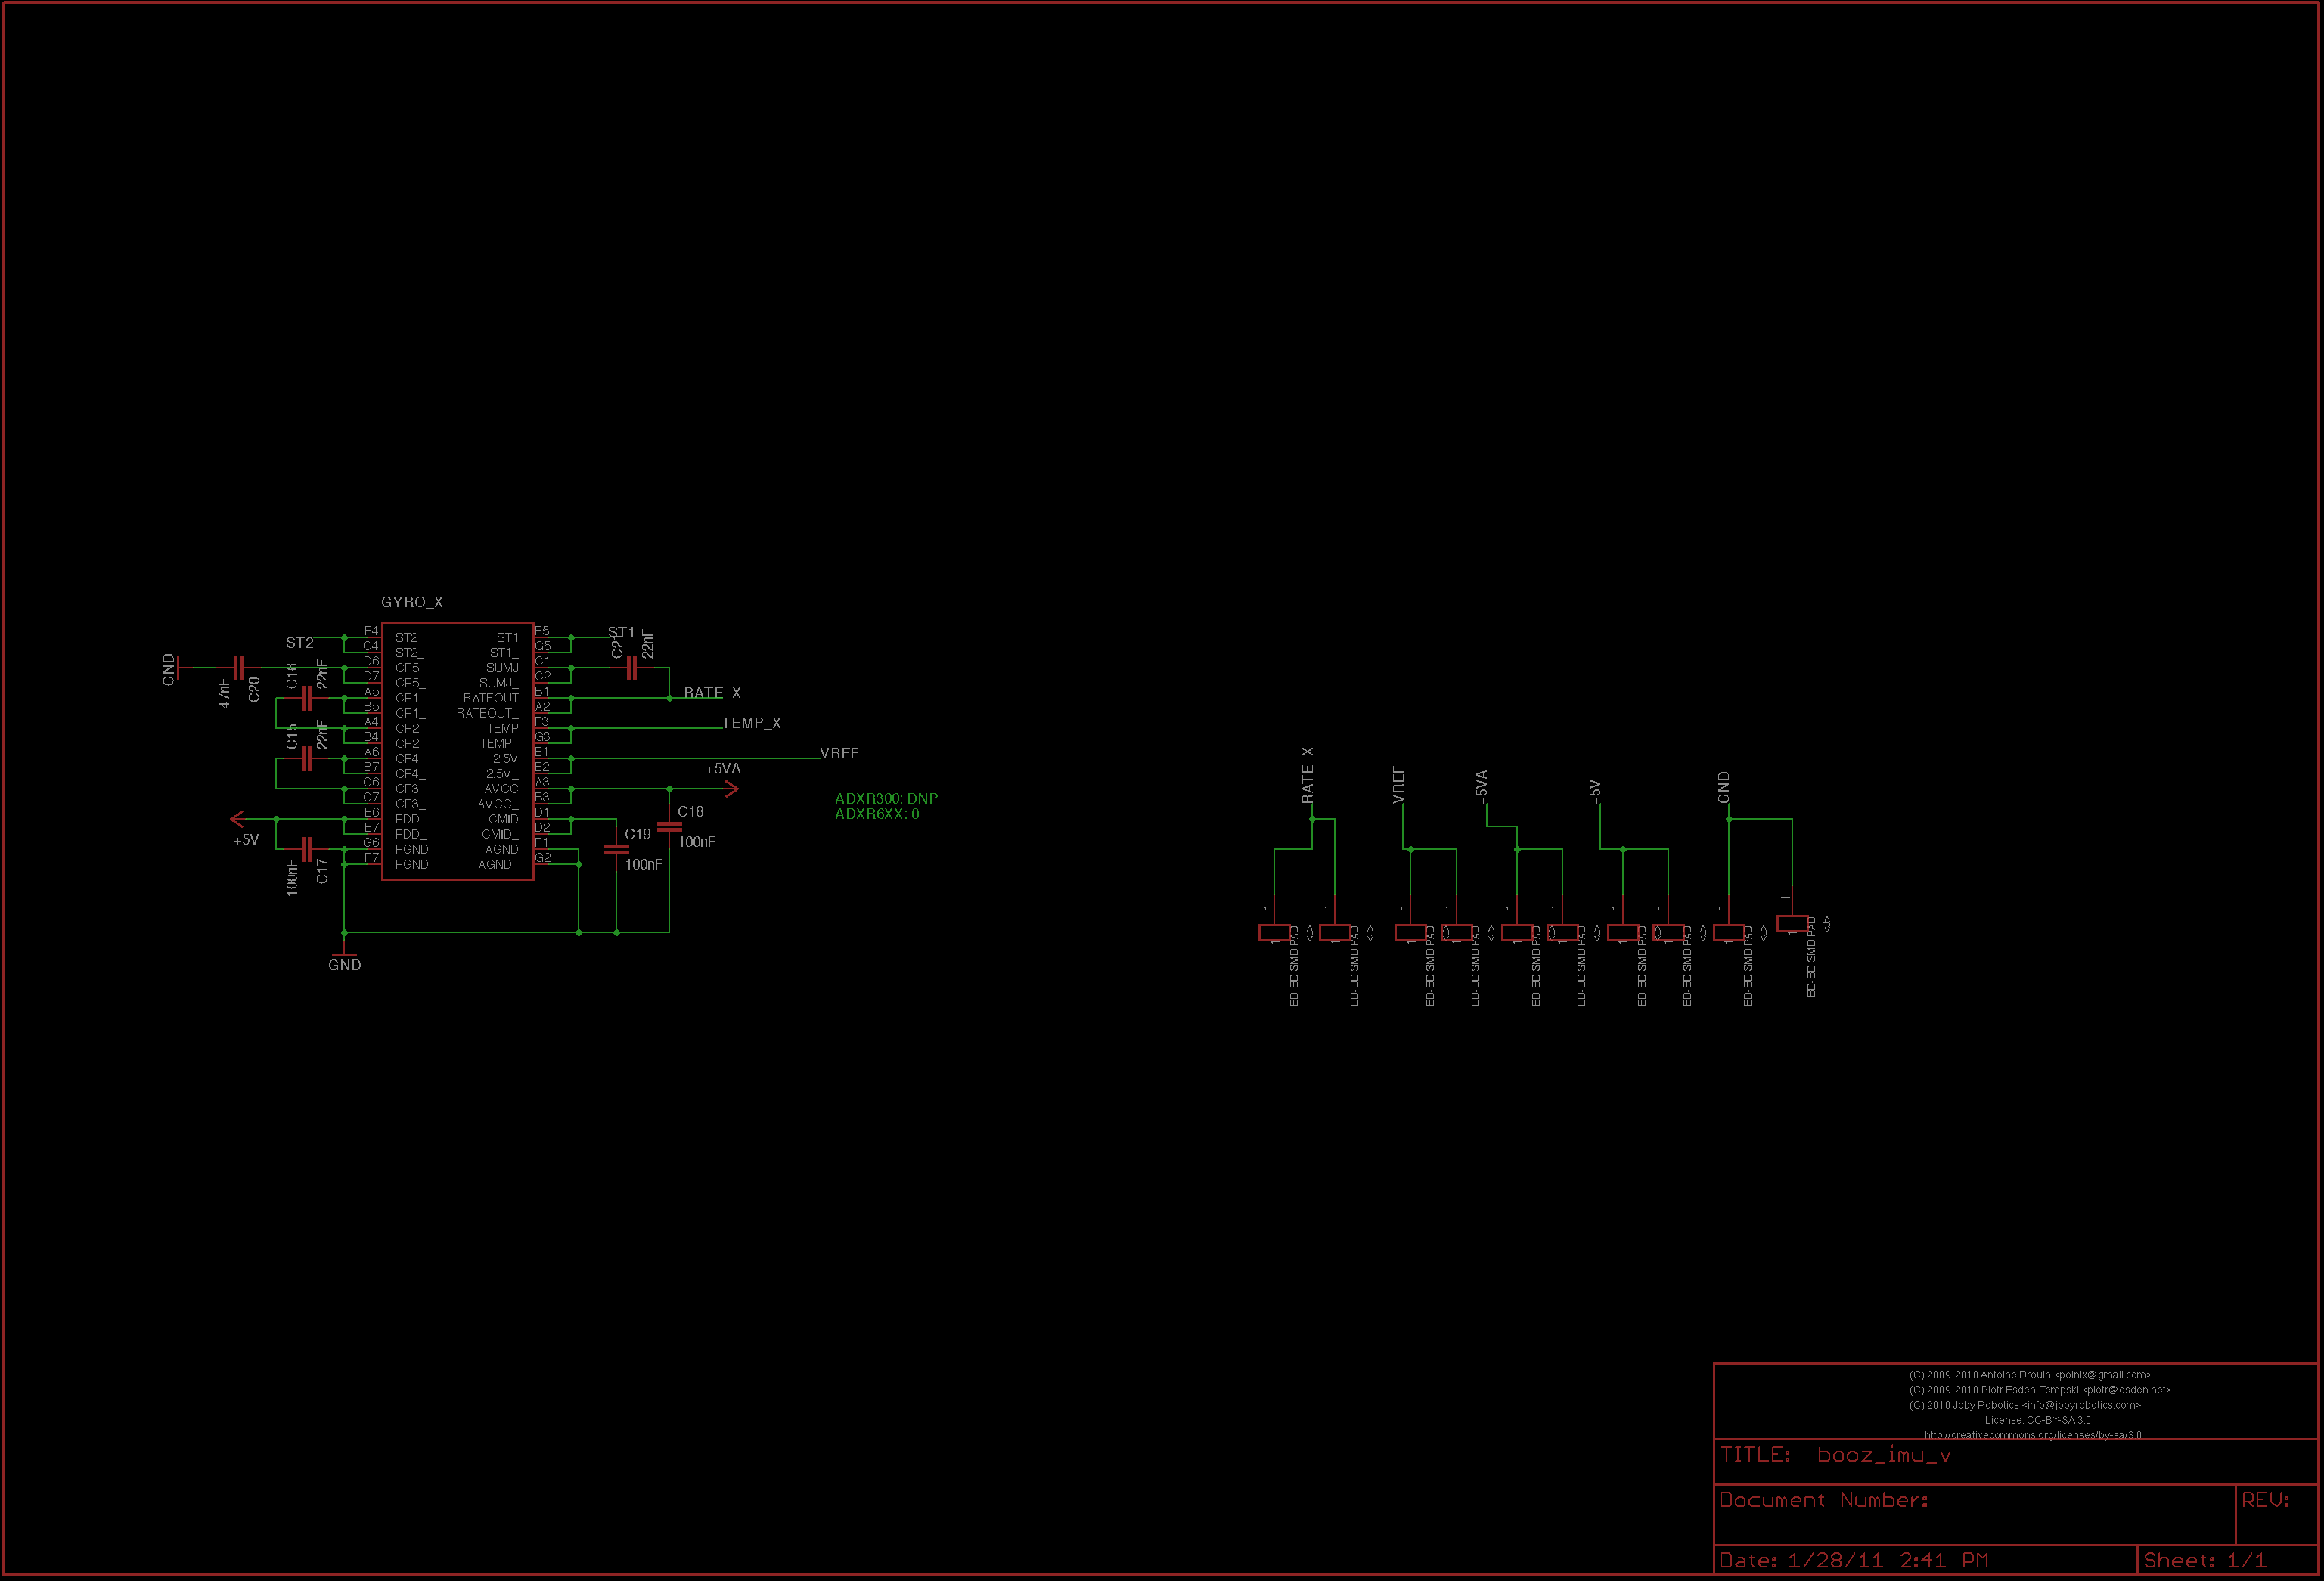The height and width of the screenshot is (1581, 2324).
Task: Click the PGND pin name inside chip
Action: pos(411,849)
